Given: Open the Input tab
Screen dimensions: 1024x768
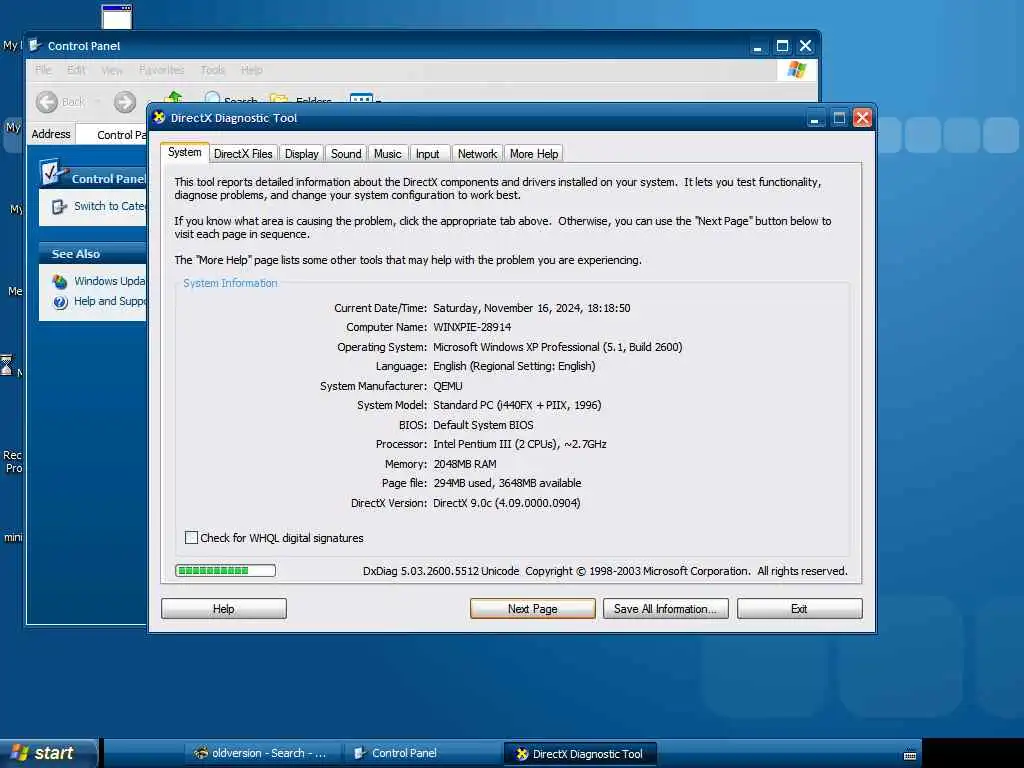Looking at the screenshot, I should click(428, 154).
